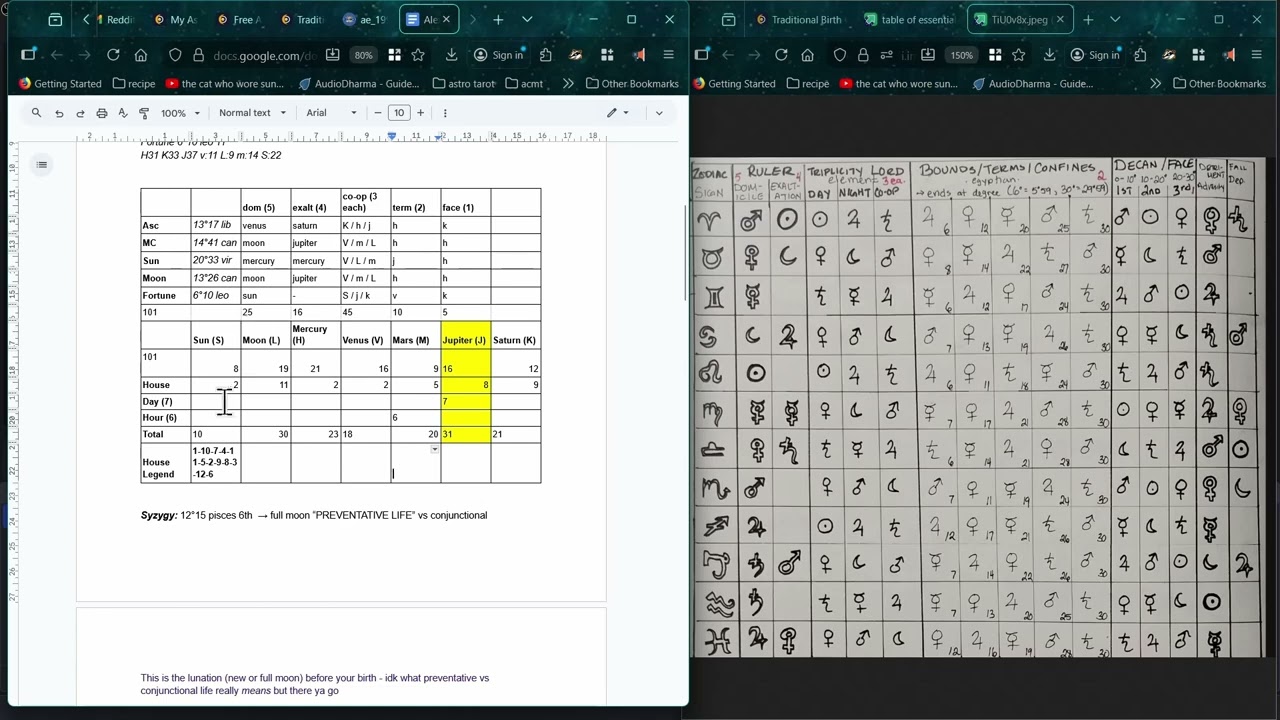1280x720 pixels.
Task: Reset the 150% zoom in right browser
Action: pyautogui.click(x=961, y=56)
